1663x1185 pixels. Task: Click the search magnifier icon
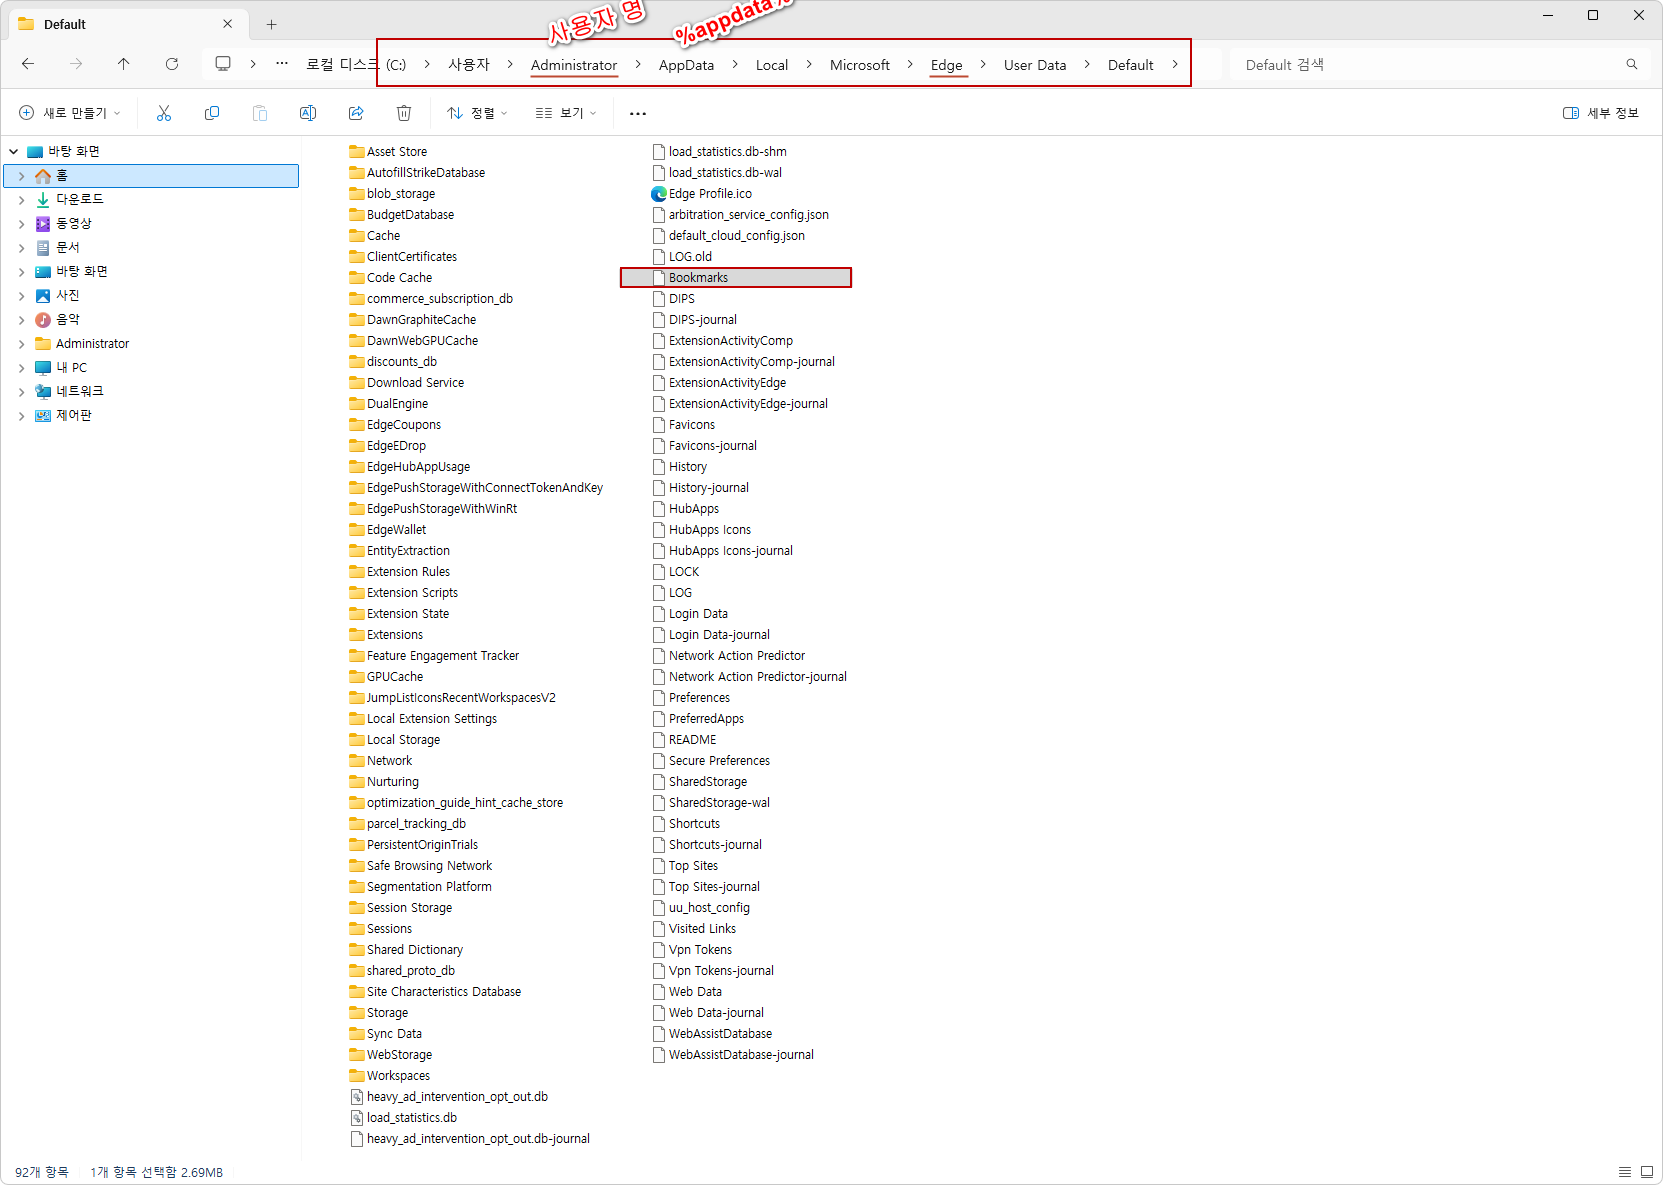[x=1632, y=64]
